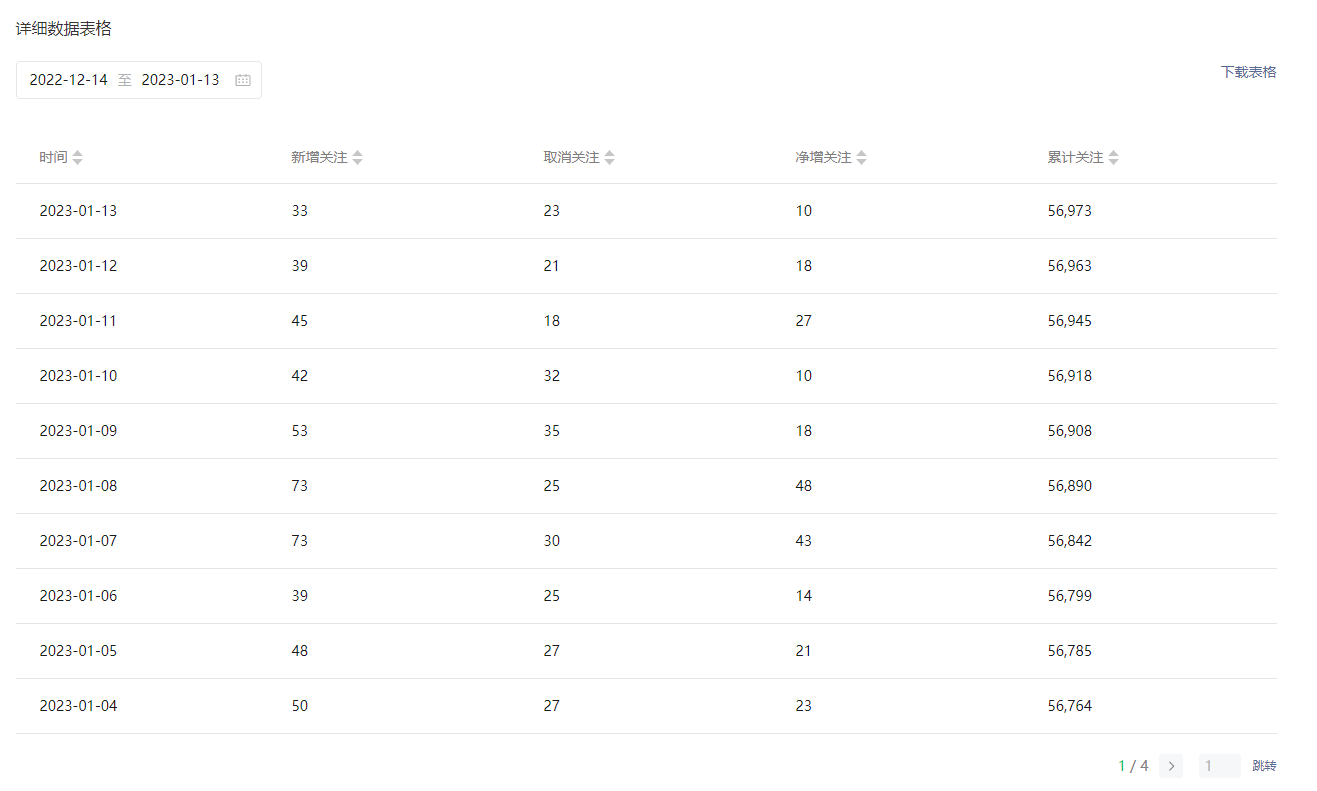Click the 累计关注 column header label

coord(1075,158)
